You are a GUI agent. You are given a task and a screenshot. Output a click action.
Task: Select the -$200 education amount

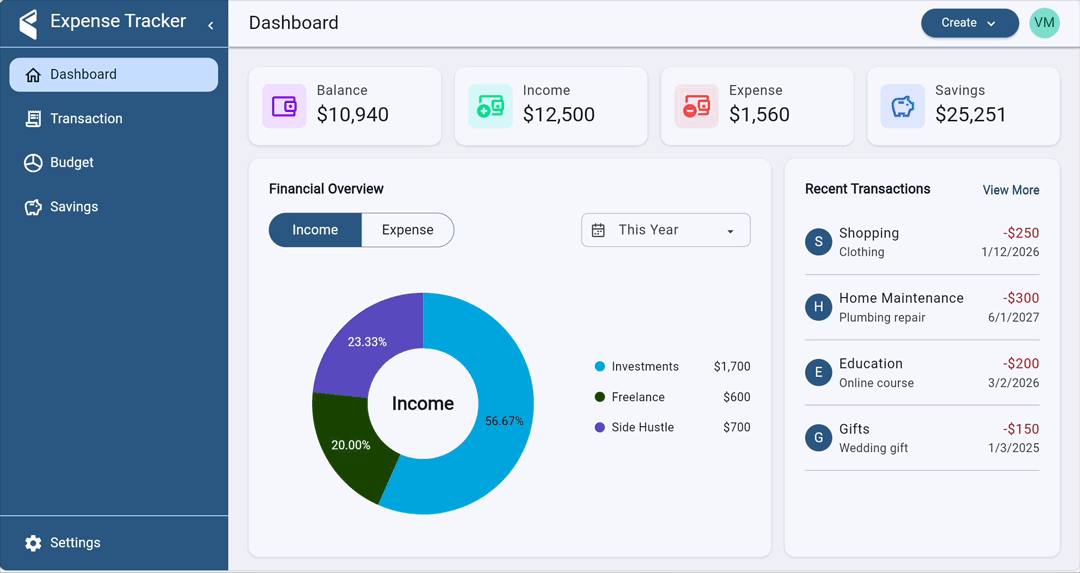[1021, 364]
